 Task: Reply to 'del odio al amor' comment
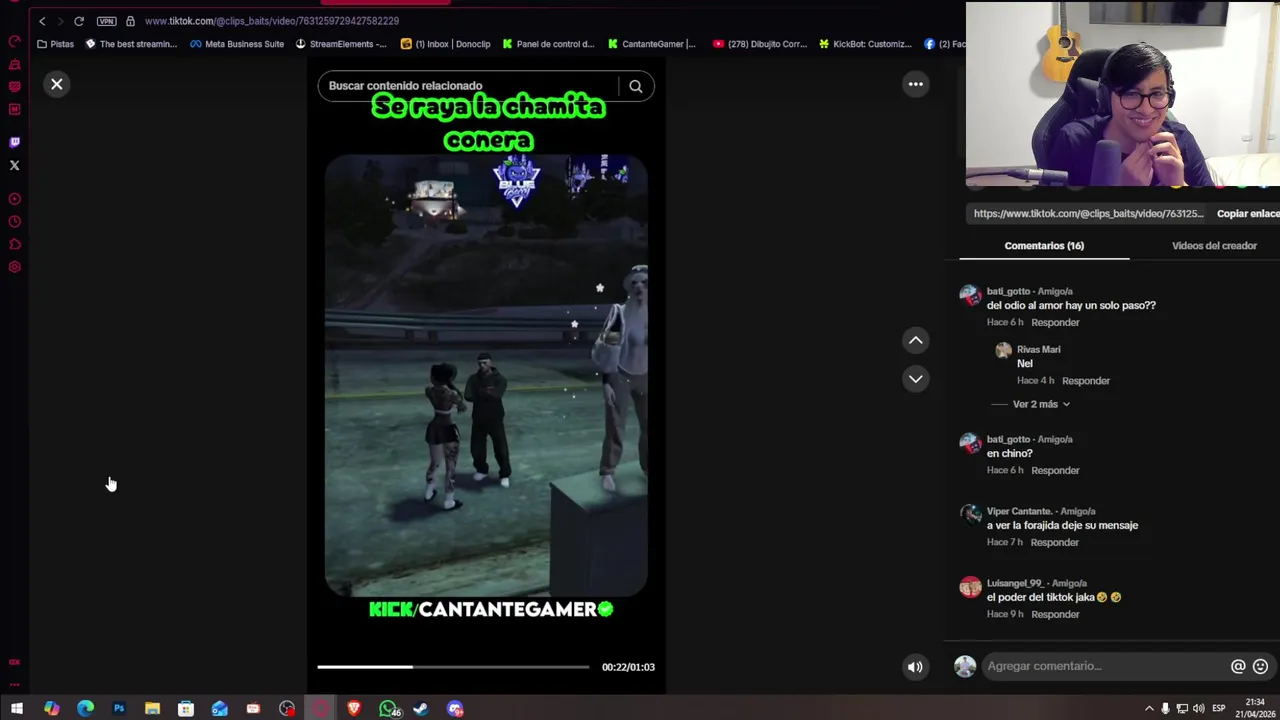tap(1055, 323)
